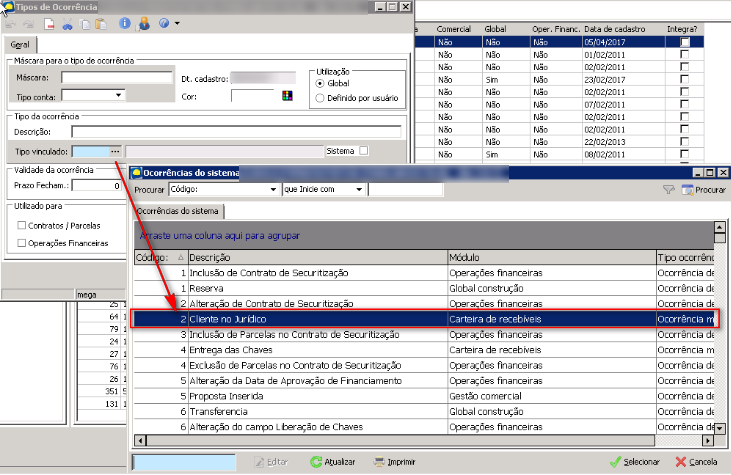The width and height of the screenshot is (731, 475).
Task: Switch to the Geral tab
Action: [18, 45]
